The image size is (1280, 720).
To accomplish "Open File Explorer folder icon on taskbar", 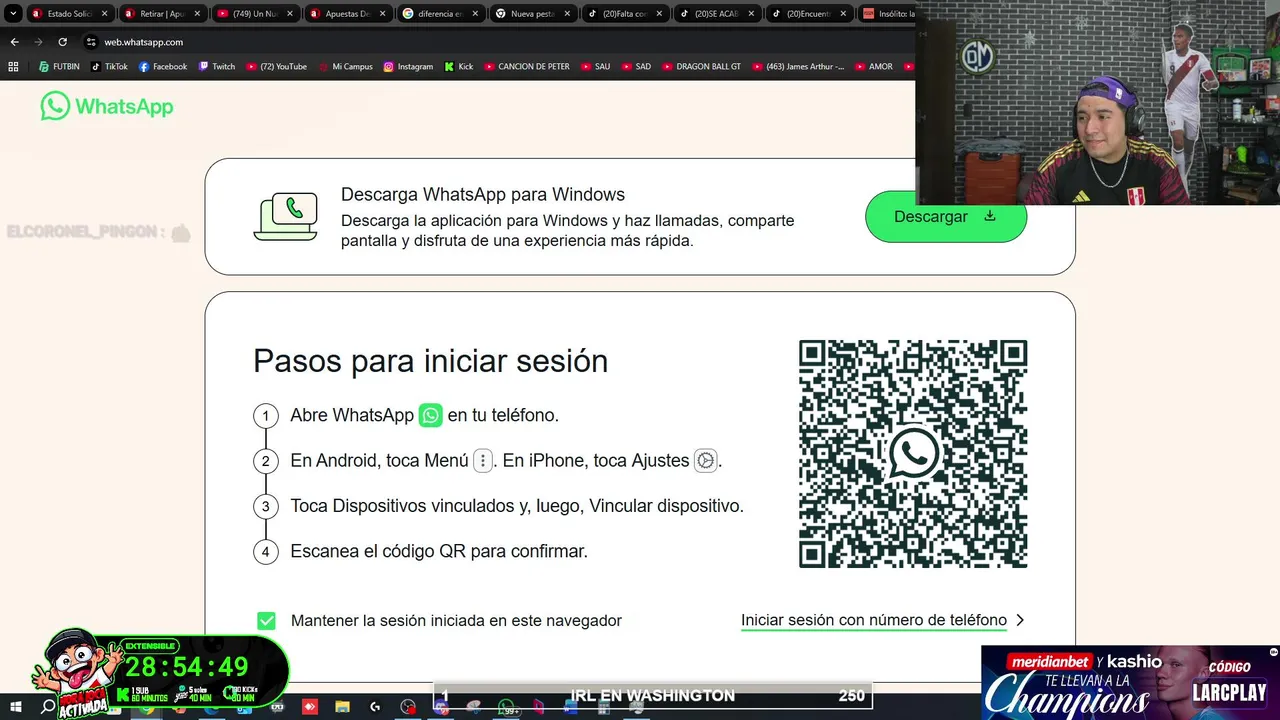I will coord(342,707).
